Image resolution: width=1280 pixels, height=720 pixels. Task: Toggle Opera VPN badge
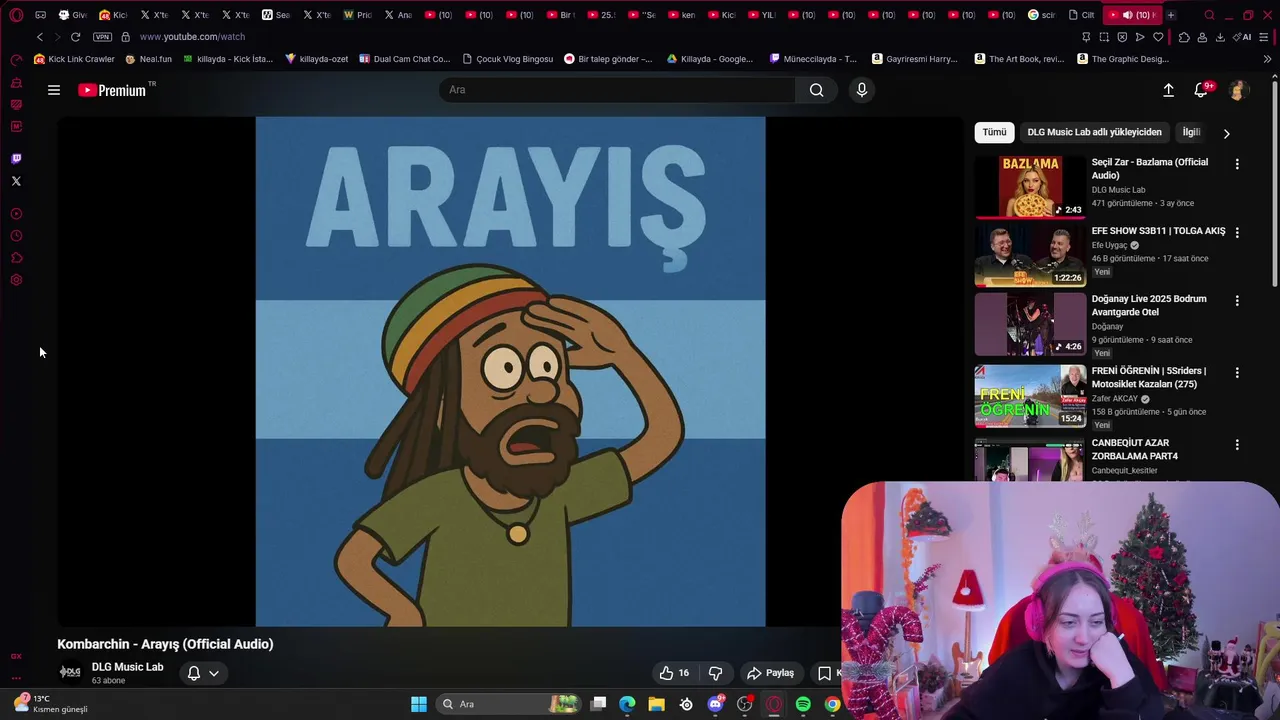coord(102,37)
